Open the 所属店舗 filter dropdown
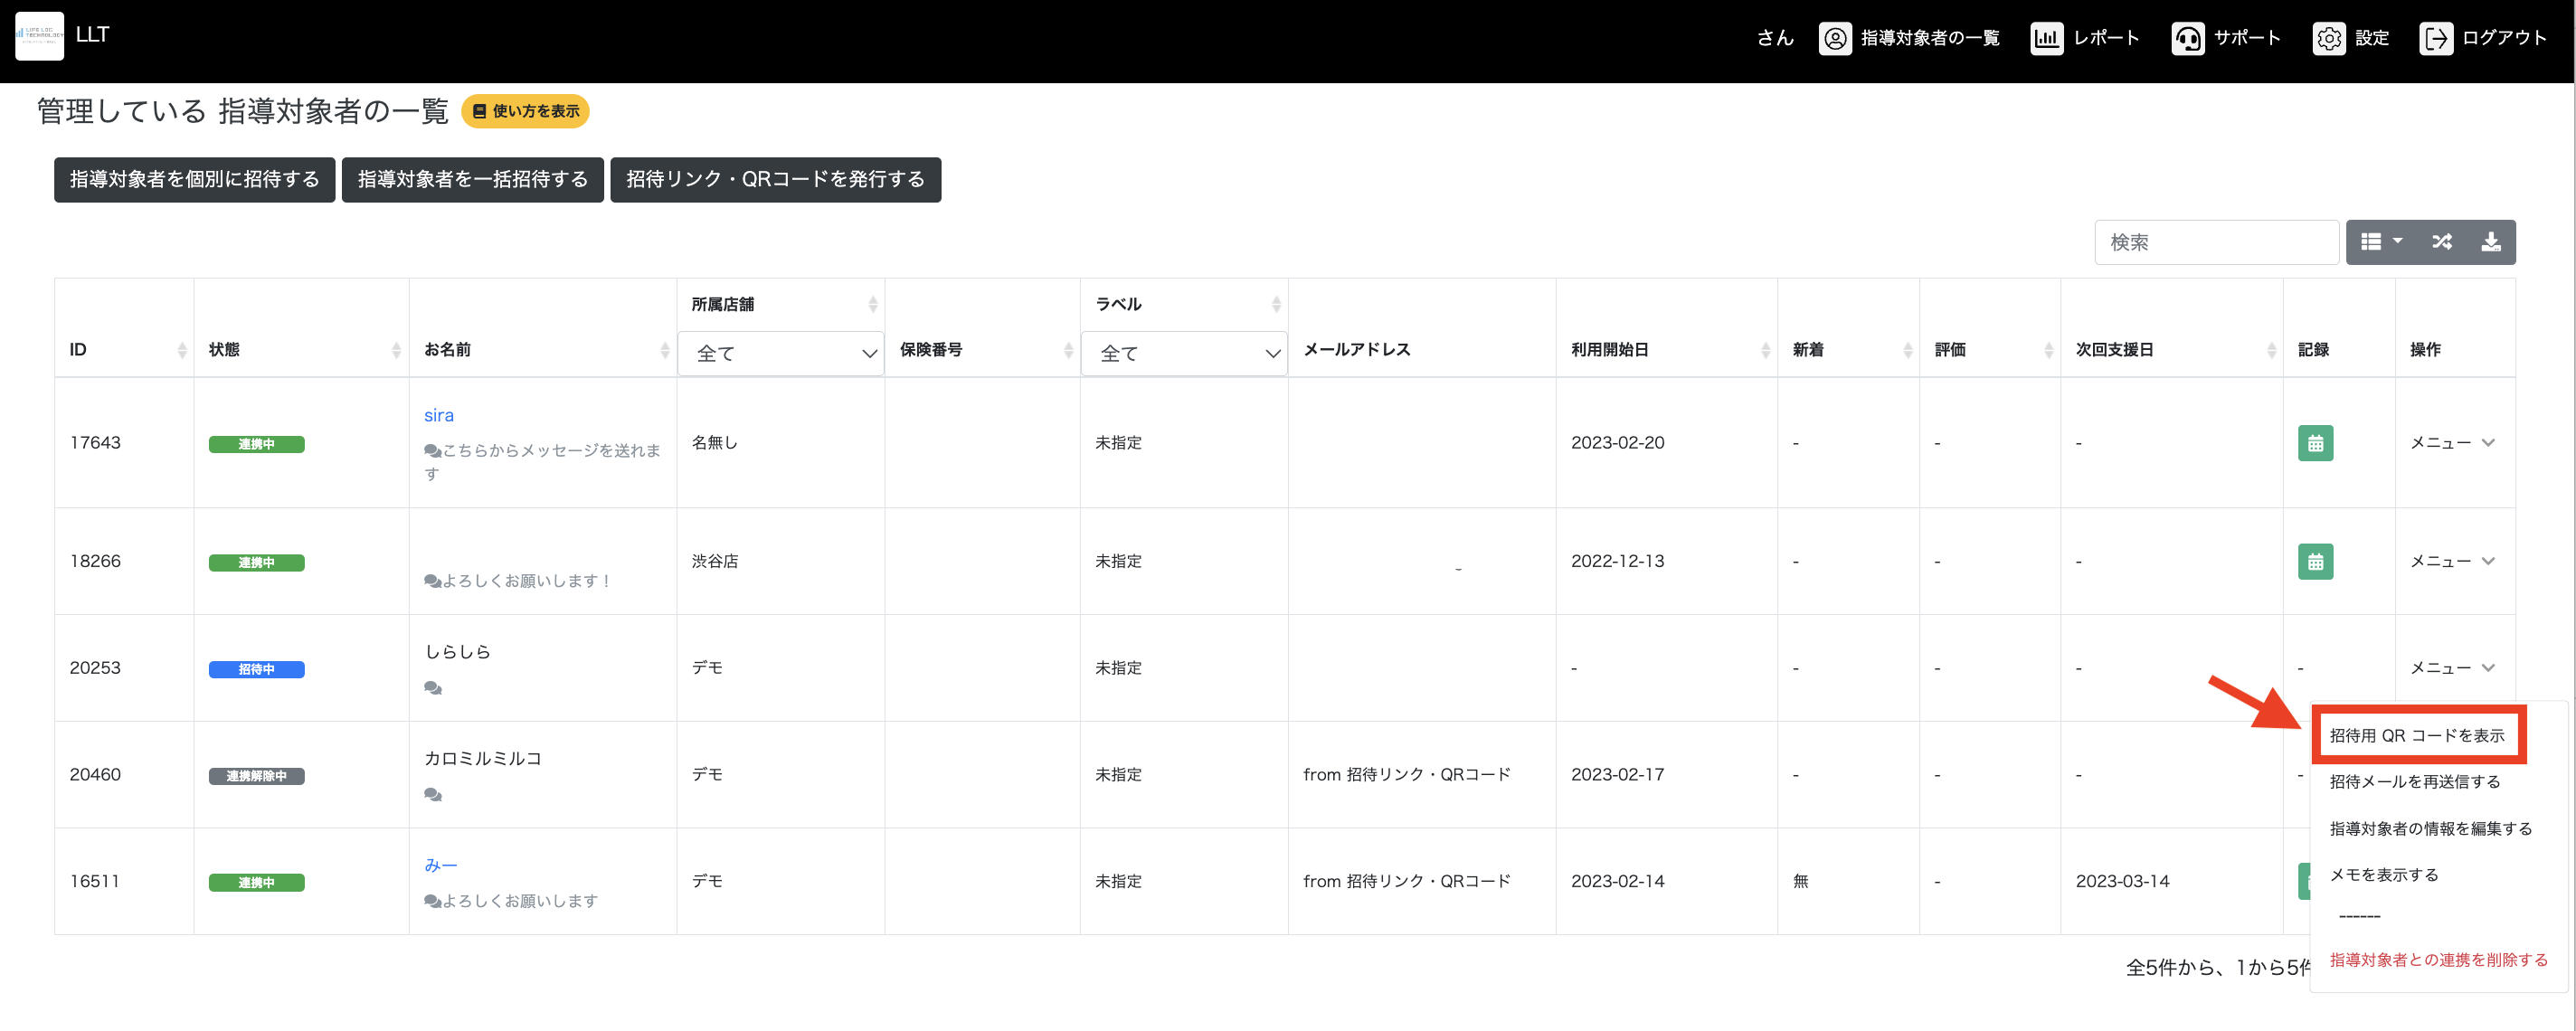The width and height of the screenshot is (2576, 1031). click(x=781, y=353)
